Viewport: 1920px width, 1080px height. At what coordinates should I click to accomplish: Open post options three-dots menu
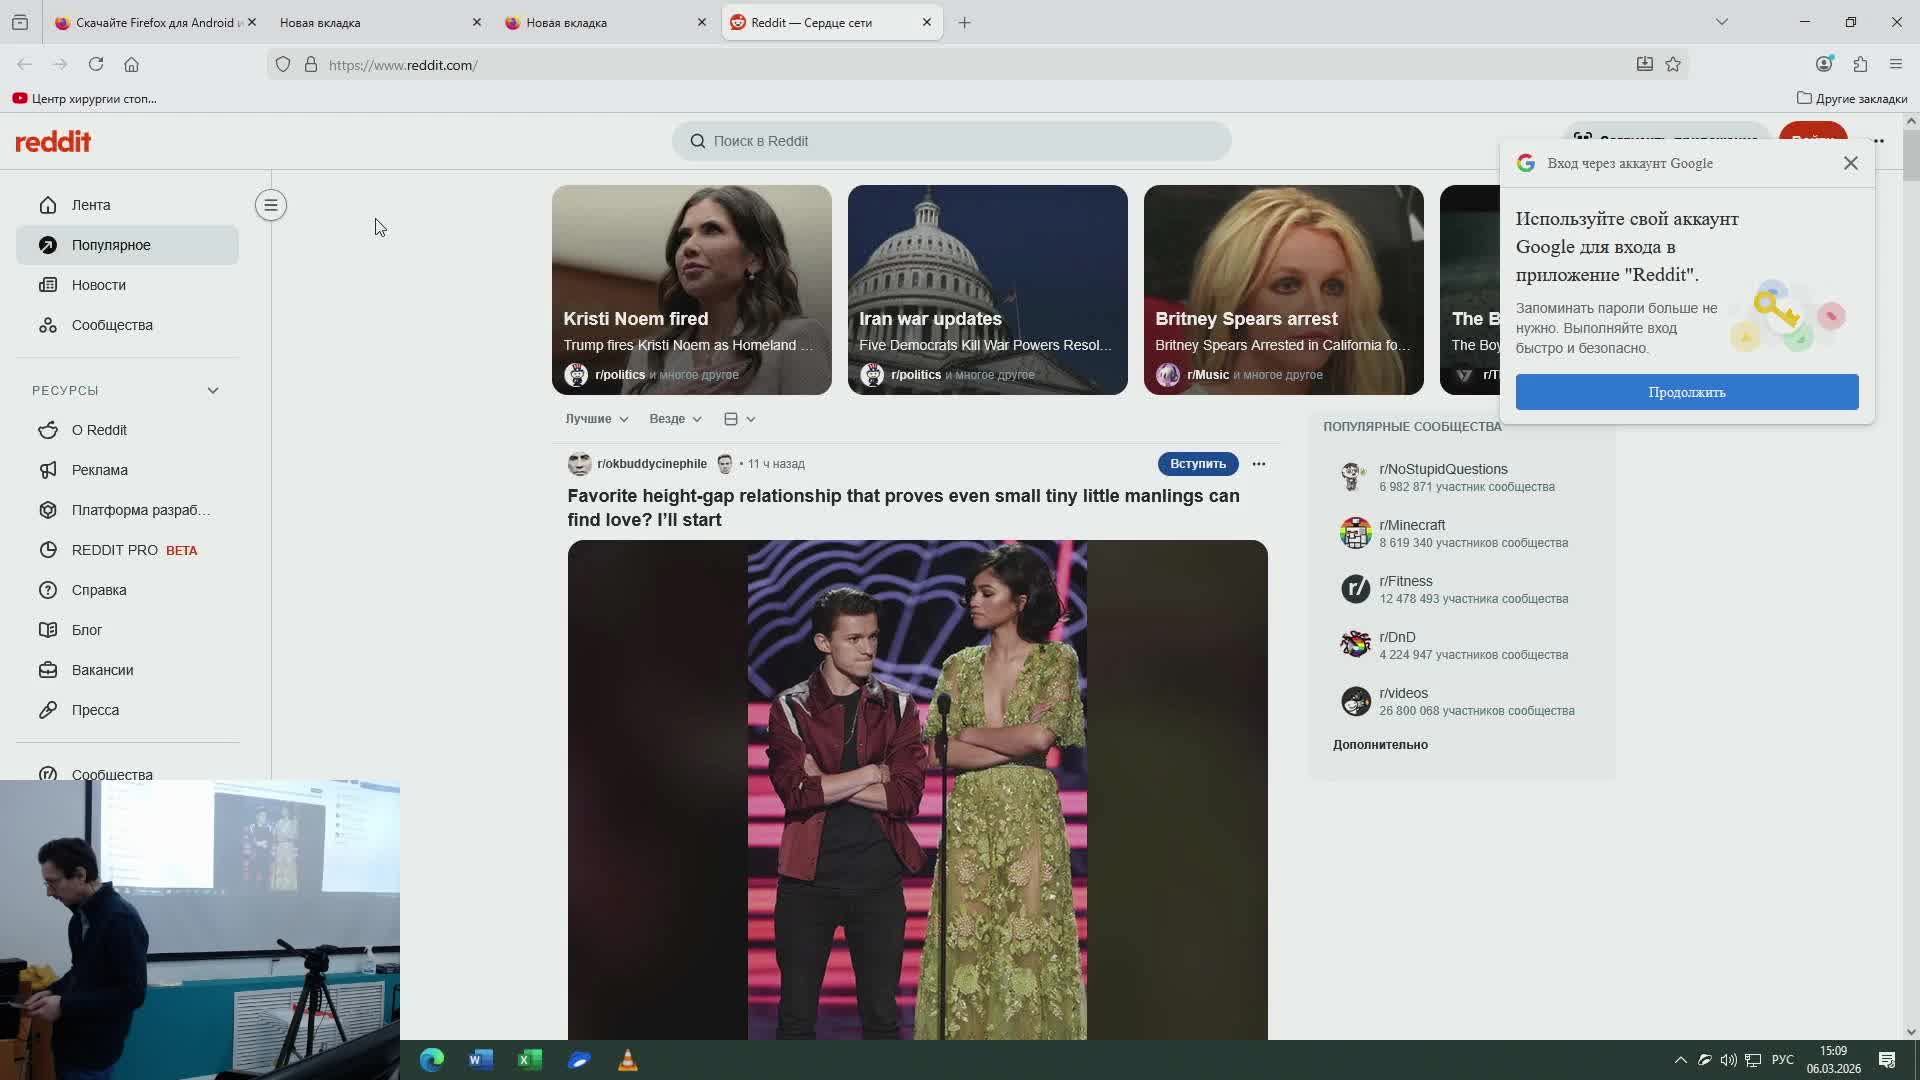pyautogui.click(x=1258, y=464)
